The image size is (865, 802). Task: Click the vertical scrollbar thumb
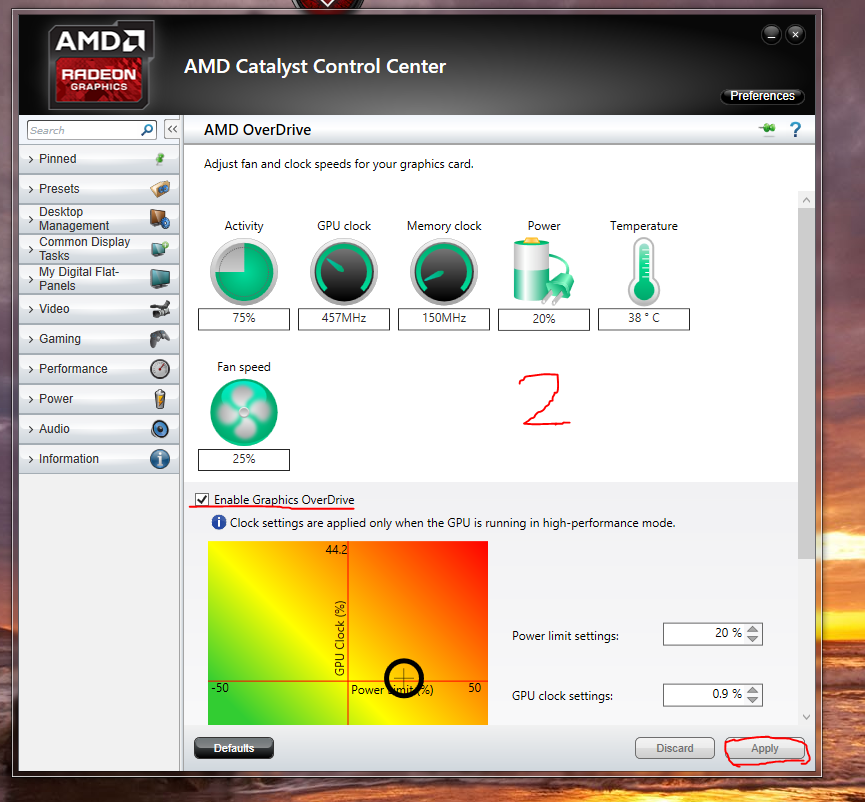click(x=806, y=383)
